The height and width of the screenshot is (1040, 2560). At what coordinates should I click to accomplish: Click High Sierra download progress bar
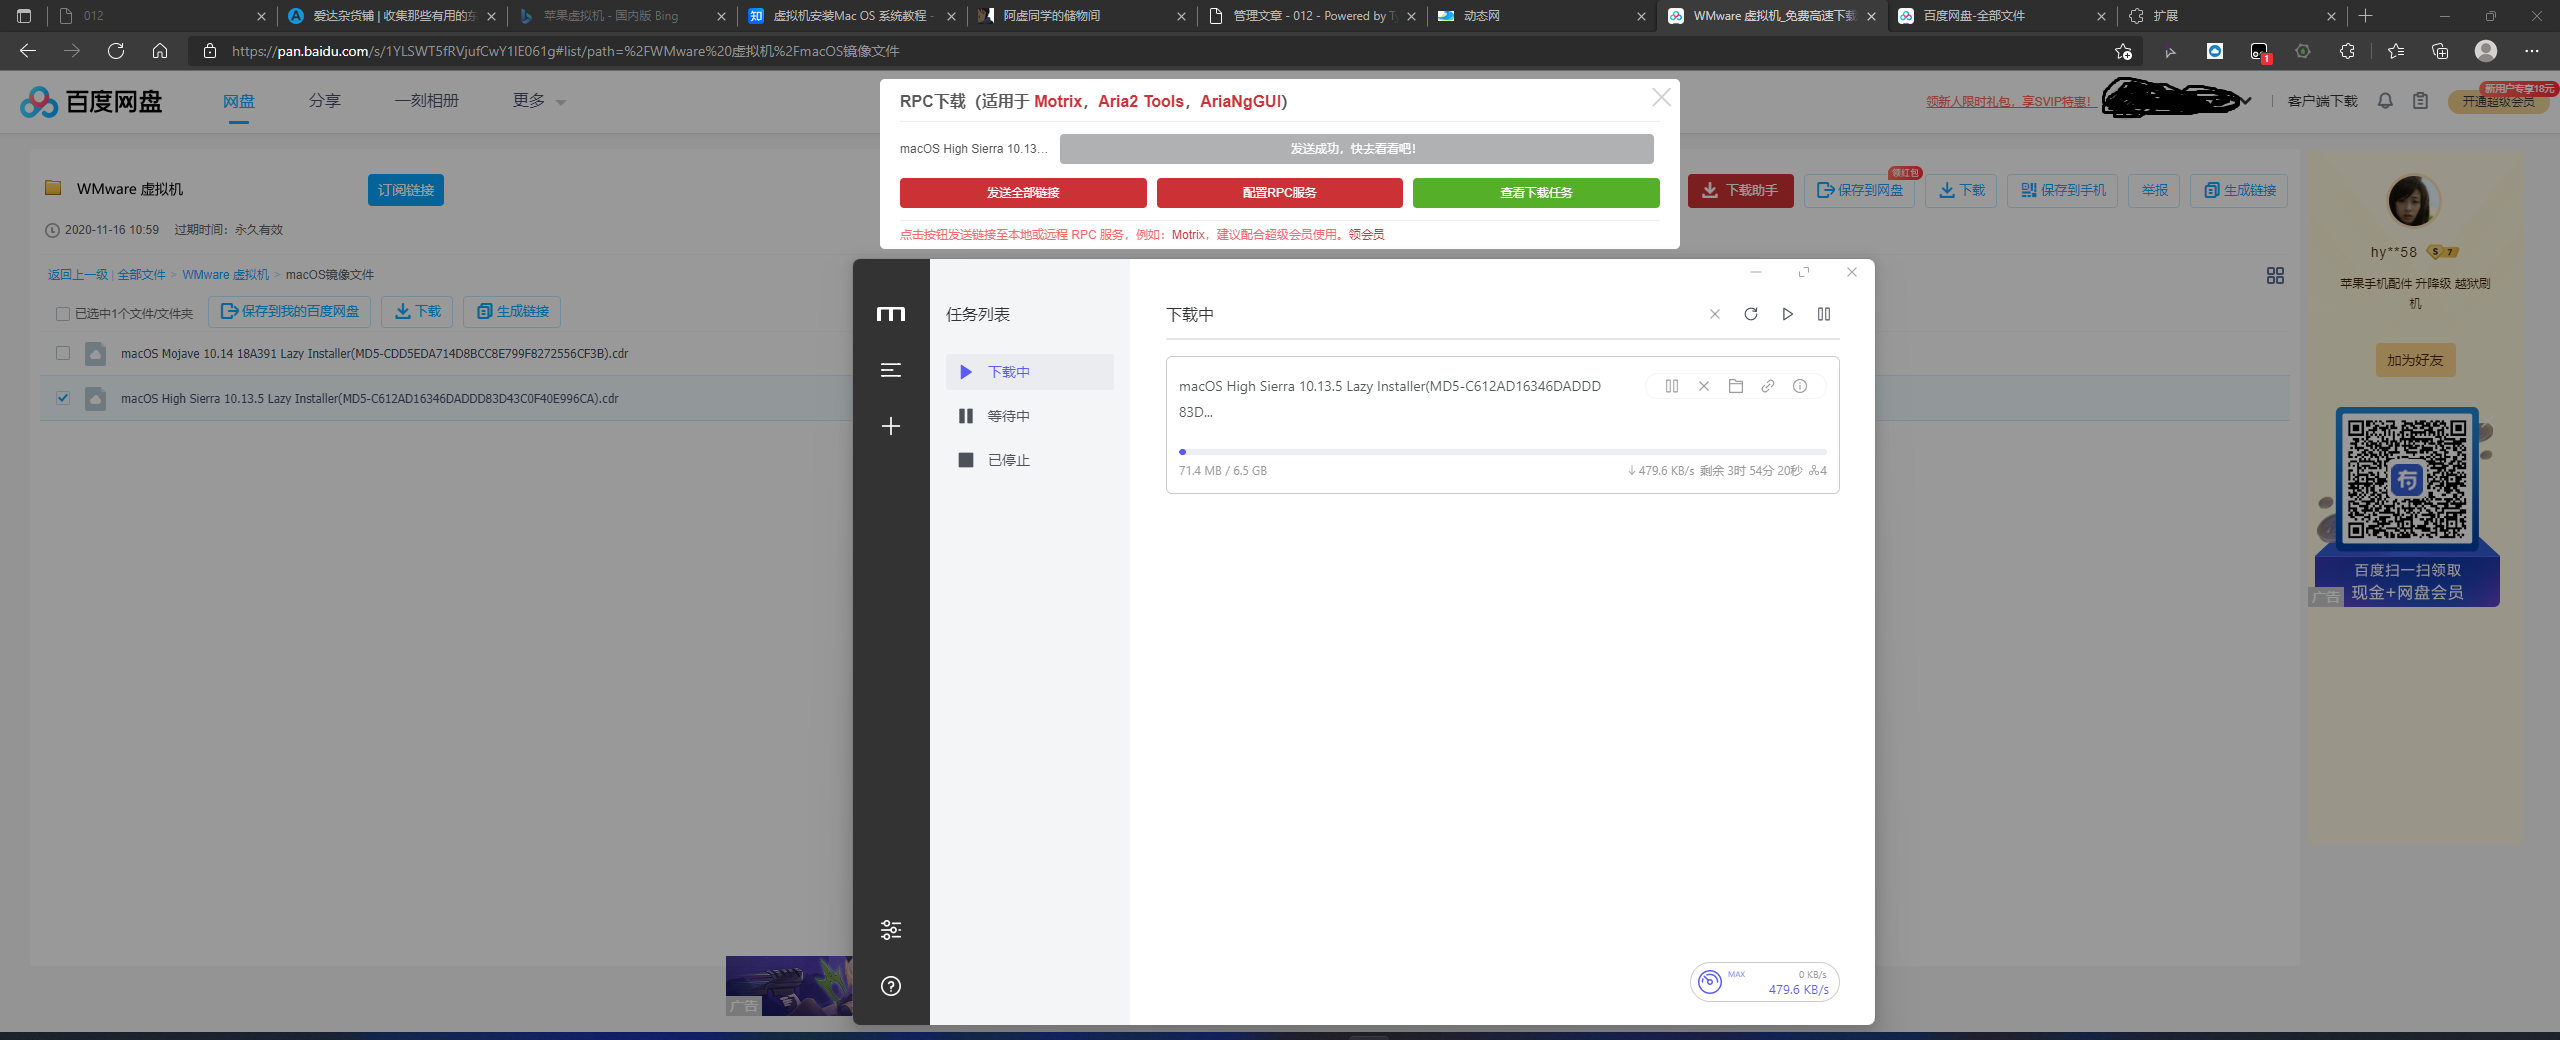[1502, 452]
